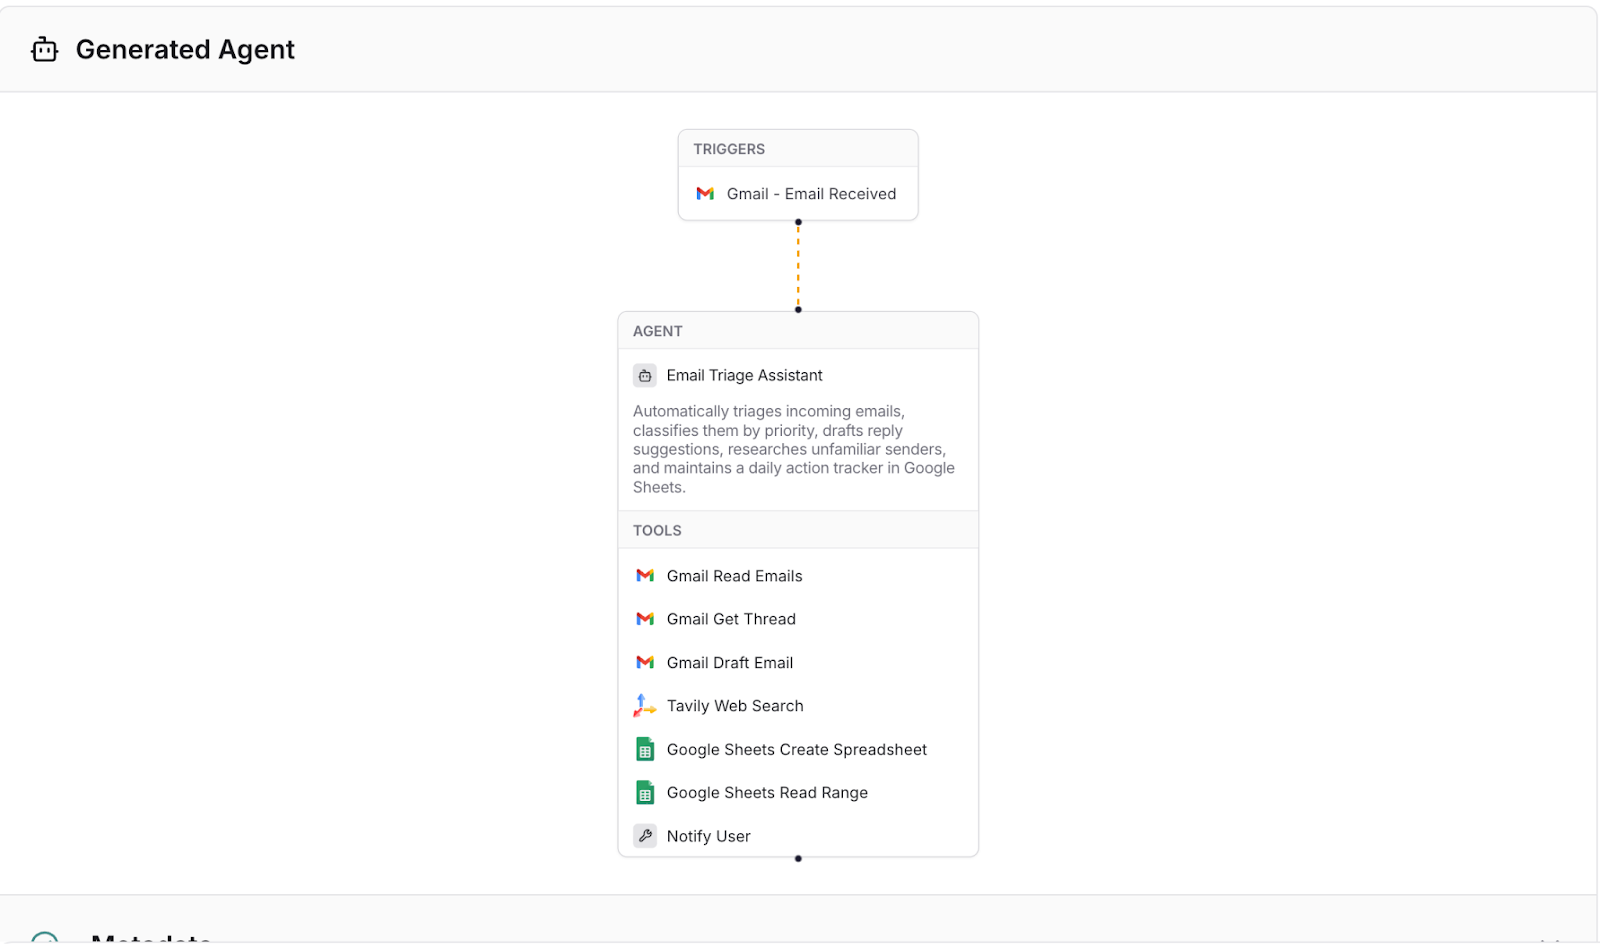Click the Gmail Get Thread icon
The image size is (1600, 944).
tap(645, 619)
